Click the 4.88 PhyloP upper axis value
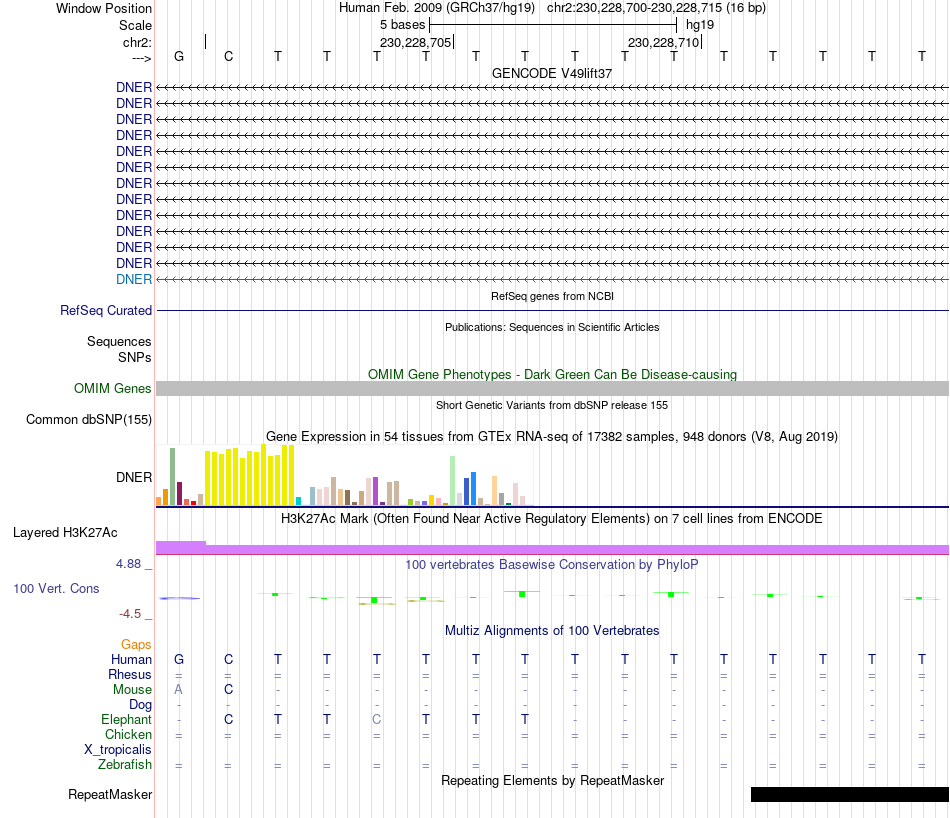 click(x=128, y=564)
